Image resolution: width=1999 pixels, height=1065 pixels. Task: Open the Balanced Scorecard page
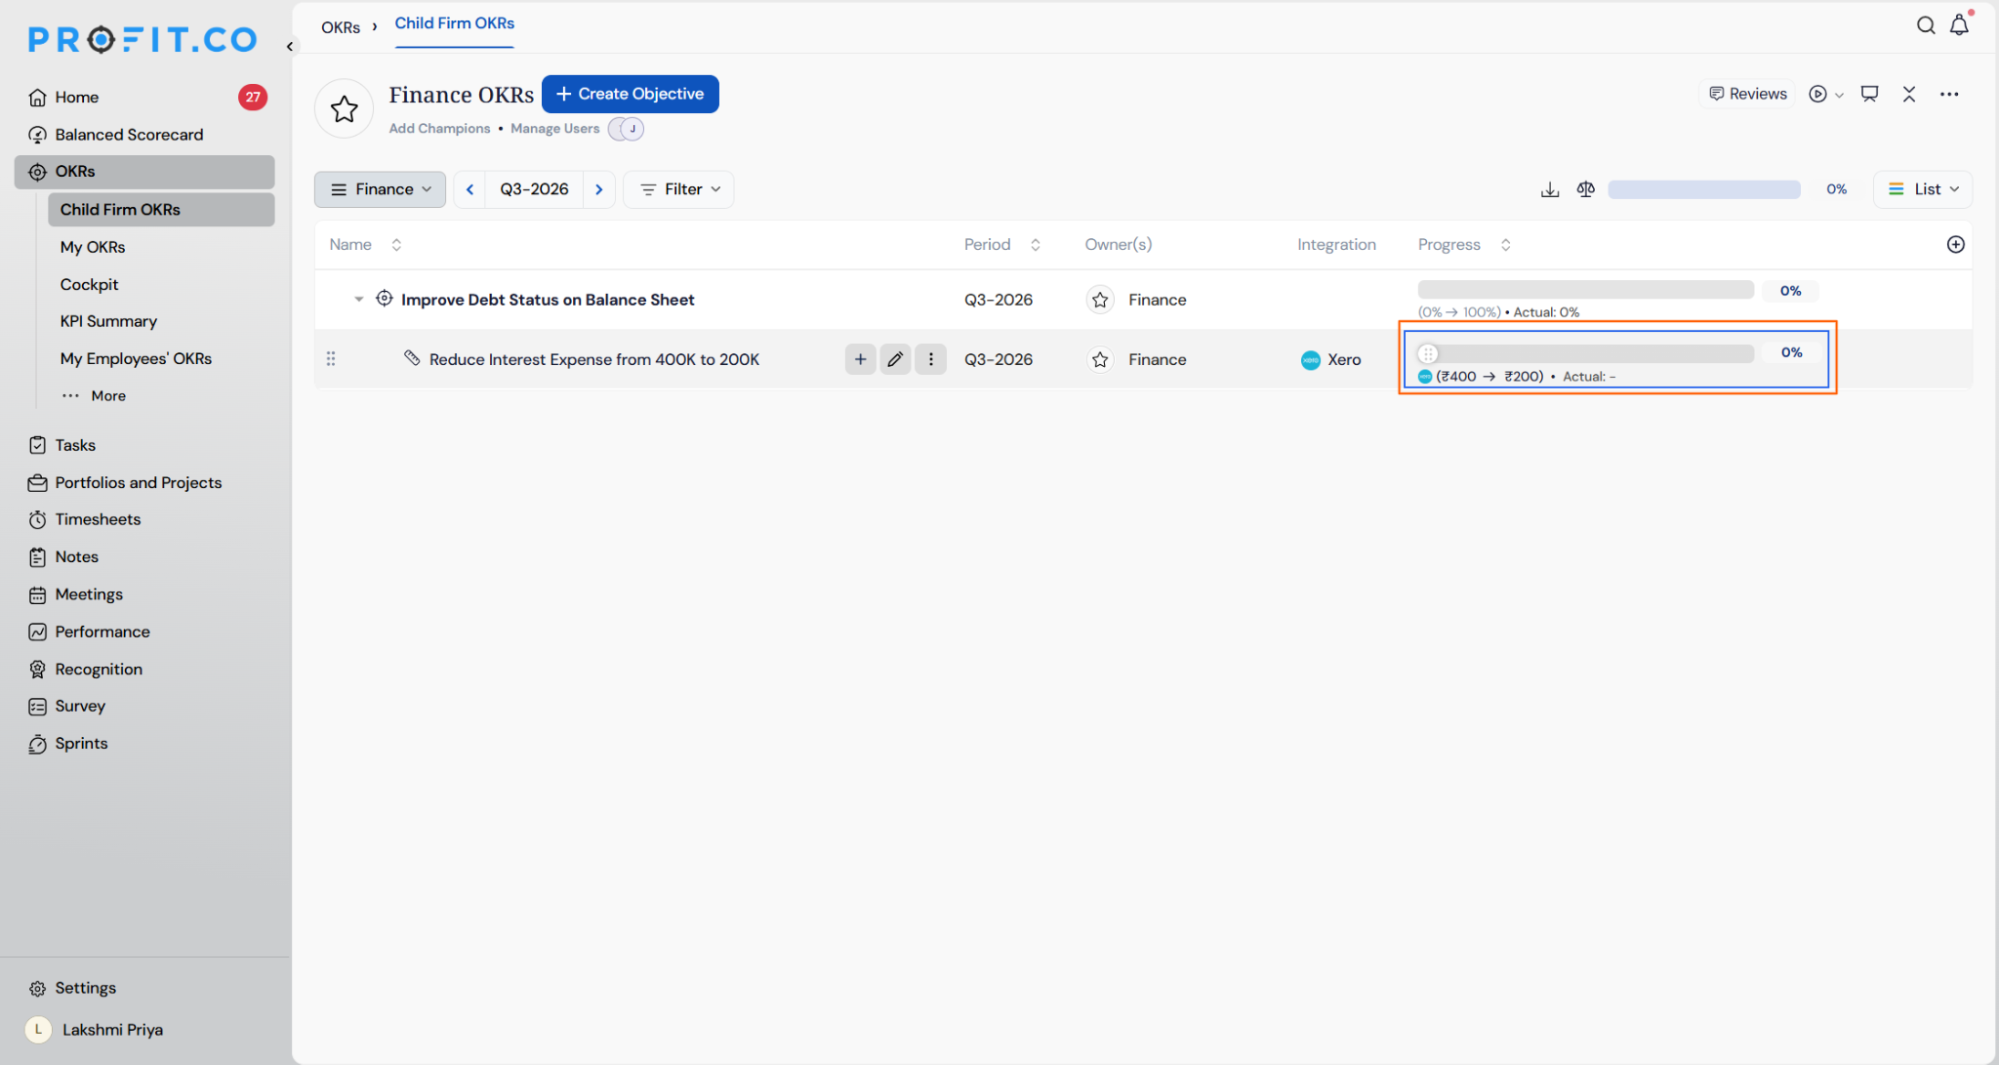[x=129, y=134]
